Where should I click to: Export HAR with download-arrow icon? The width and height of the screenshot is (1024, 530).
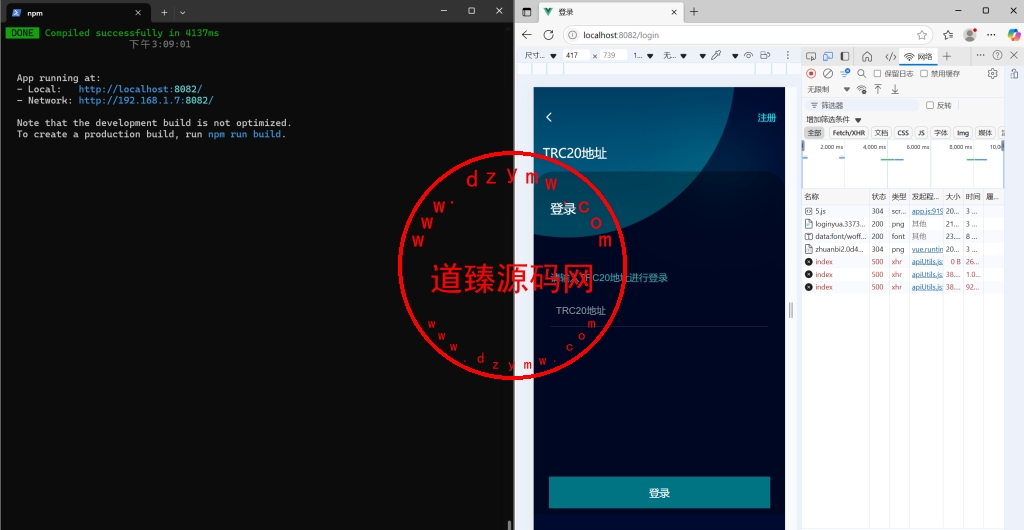tap(895, 89)
